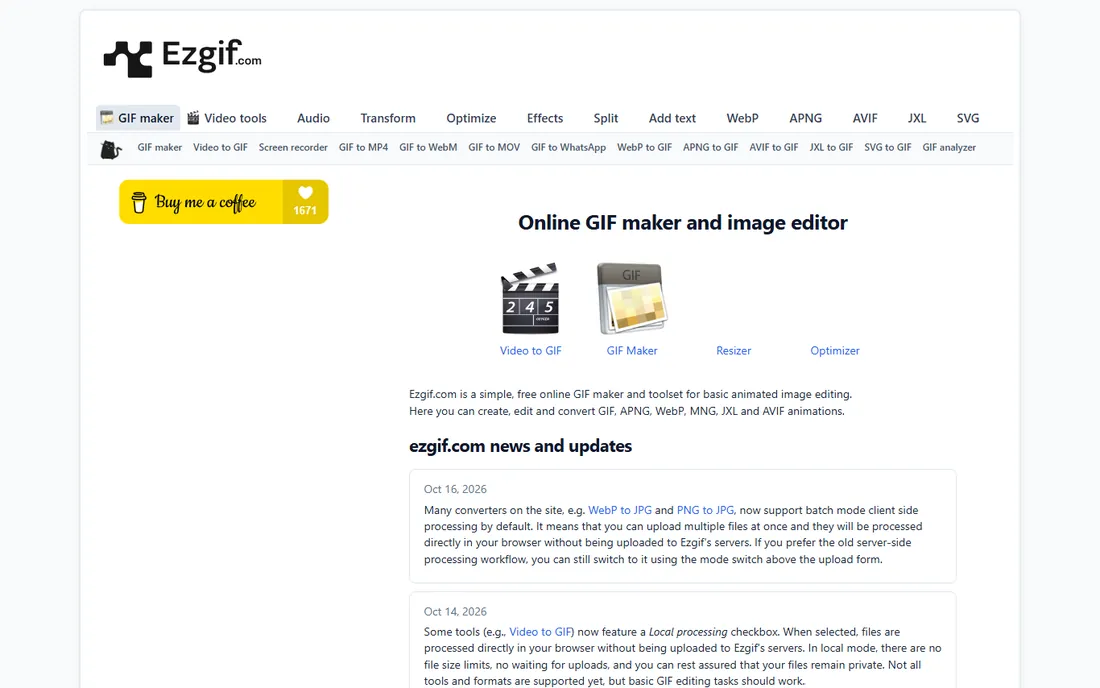Open the Effects tab
The width and height of the screenshot is (1100, 688).
point(545,118)
